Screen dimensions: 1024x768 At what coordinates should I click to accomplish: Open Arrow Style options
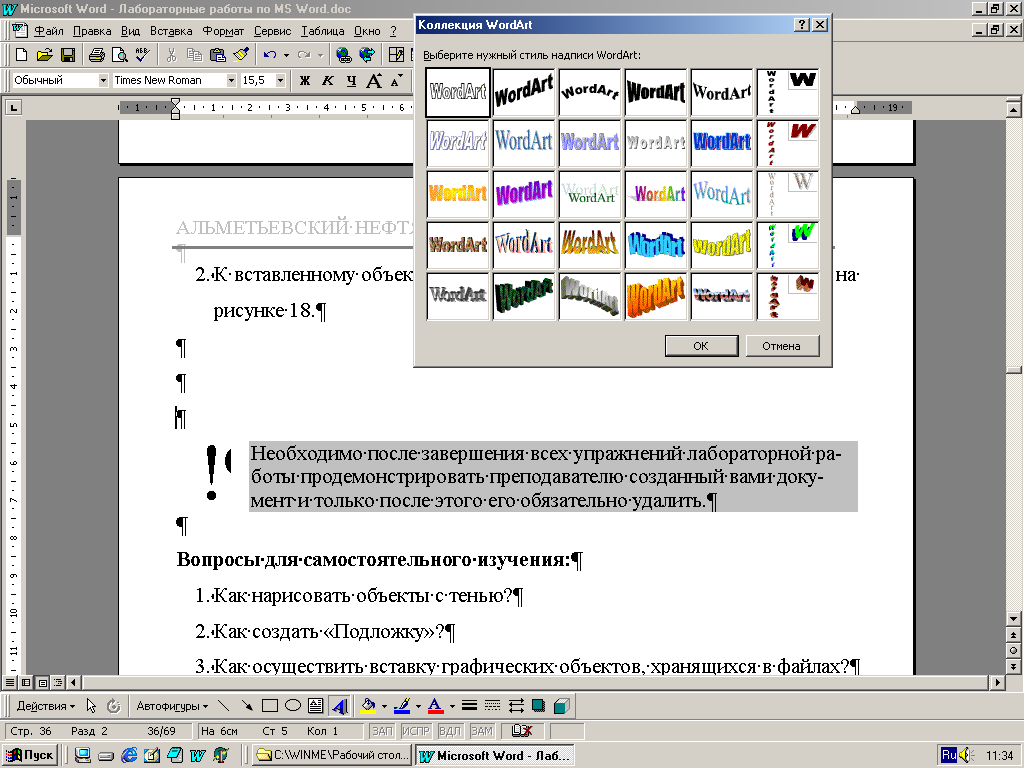[516, 706]
